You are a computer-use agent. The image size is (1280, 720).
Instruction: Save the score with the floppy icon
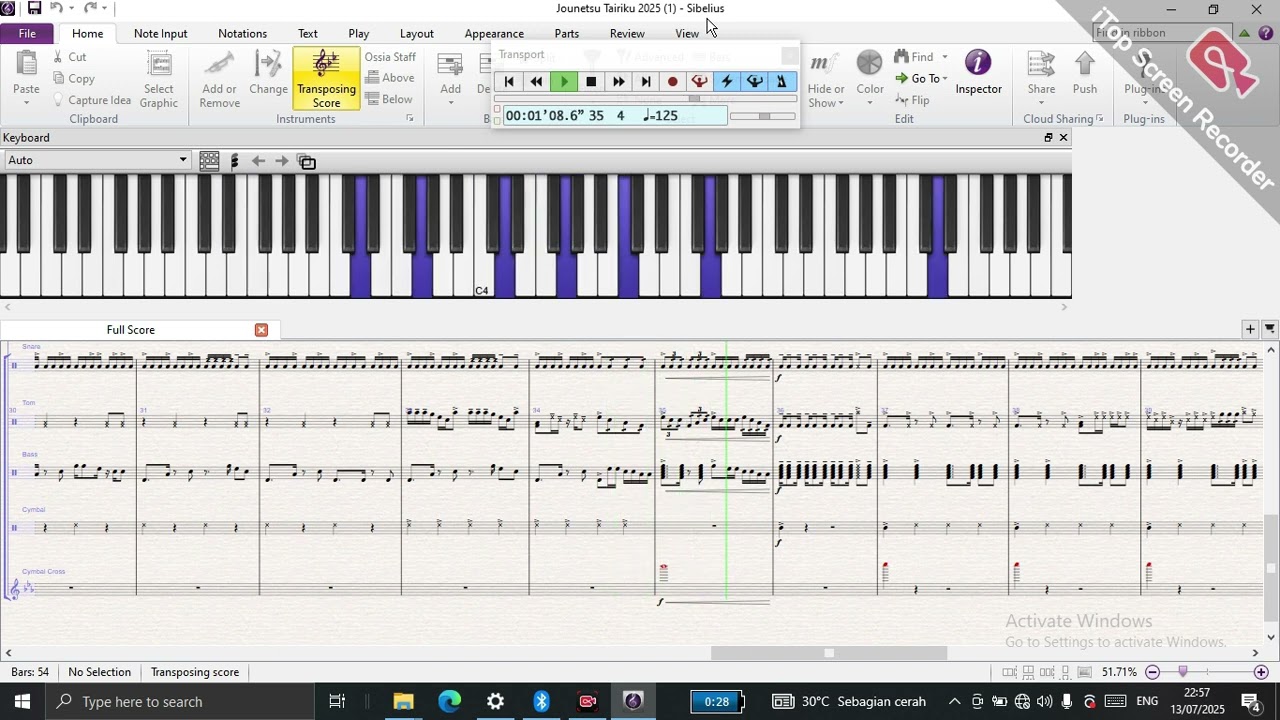pos(34,9)
